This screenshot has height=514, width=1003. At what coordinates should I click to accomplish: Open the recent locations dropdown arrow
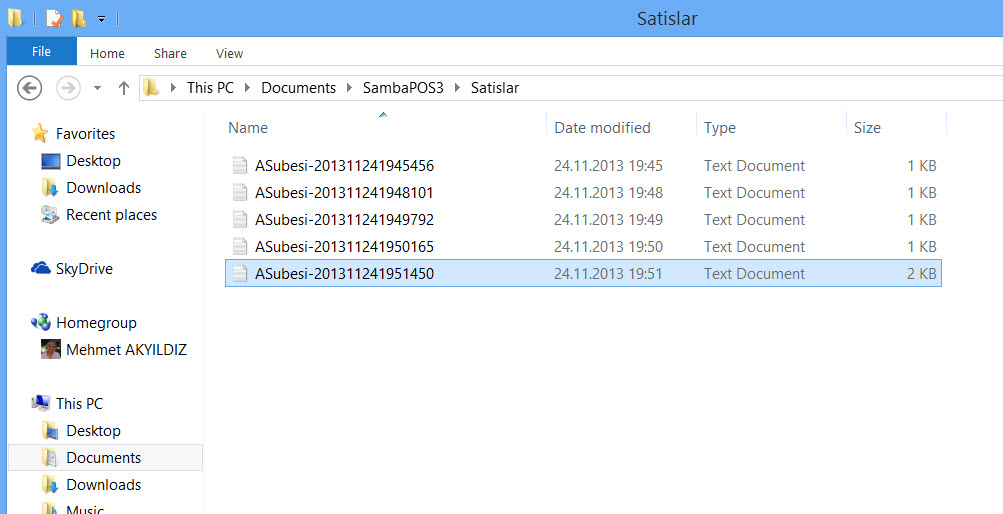[x=97, y=88]
